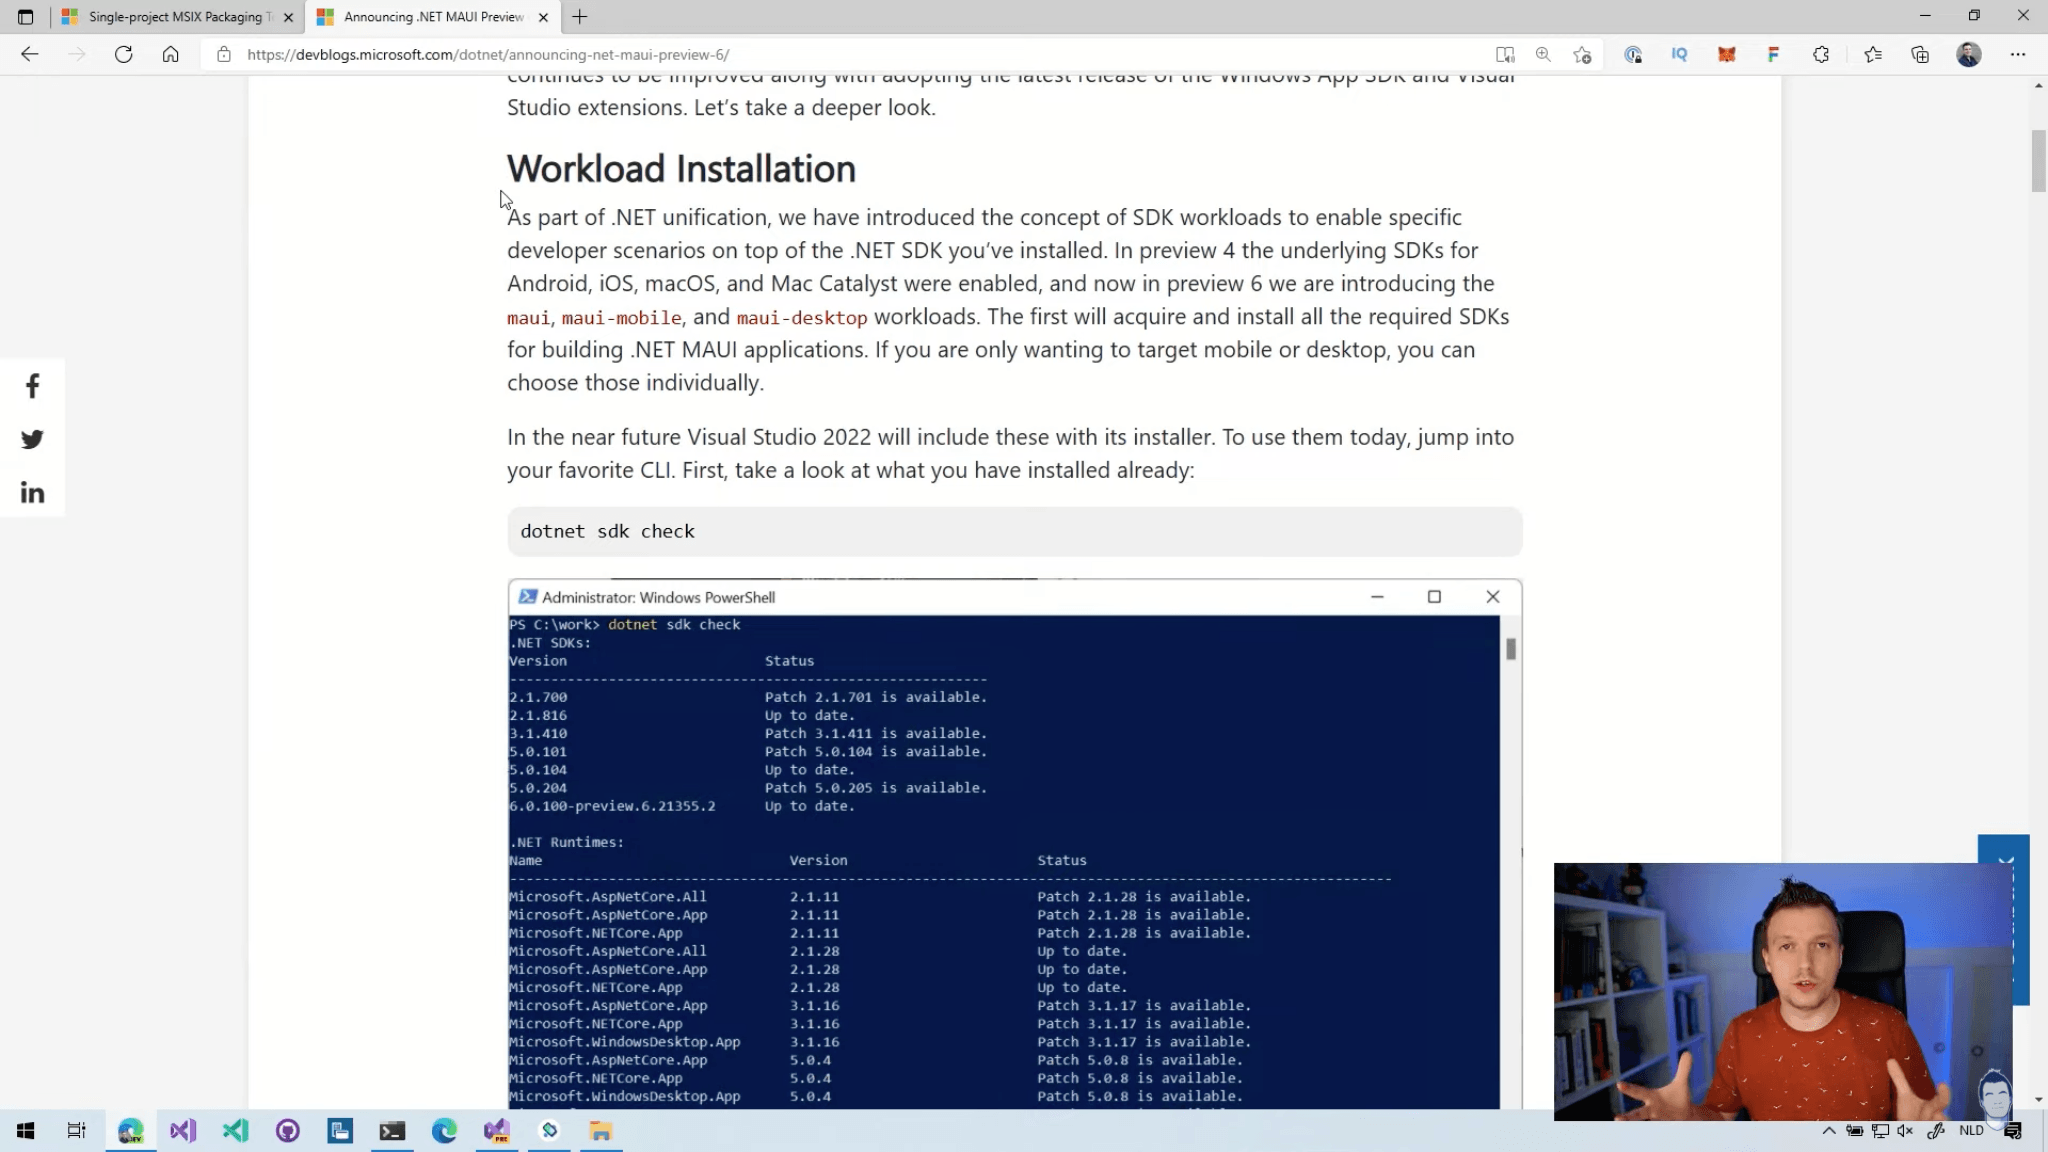Screen dimensions: 2048x1152
Task: Open Edge Dev with profile on taskbar
Action: [131, 1131]
